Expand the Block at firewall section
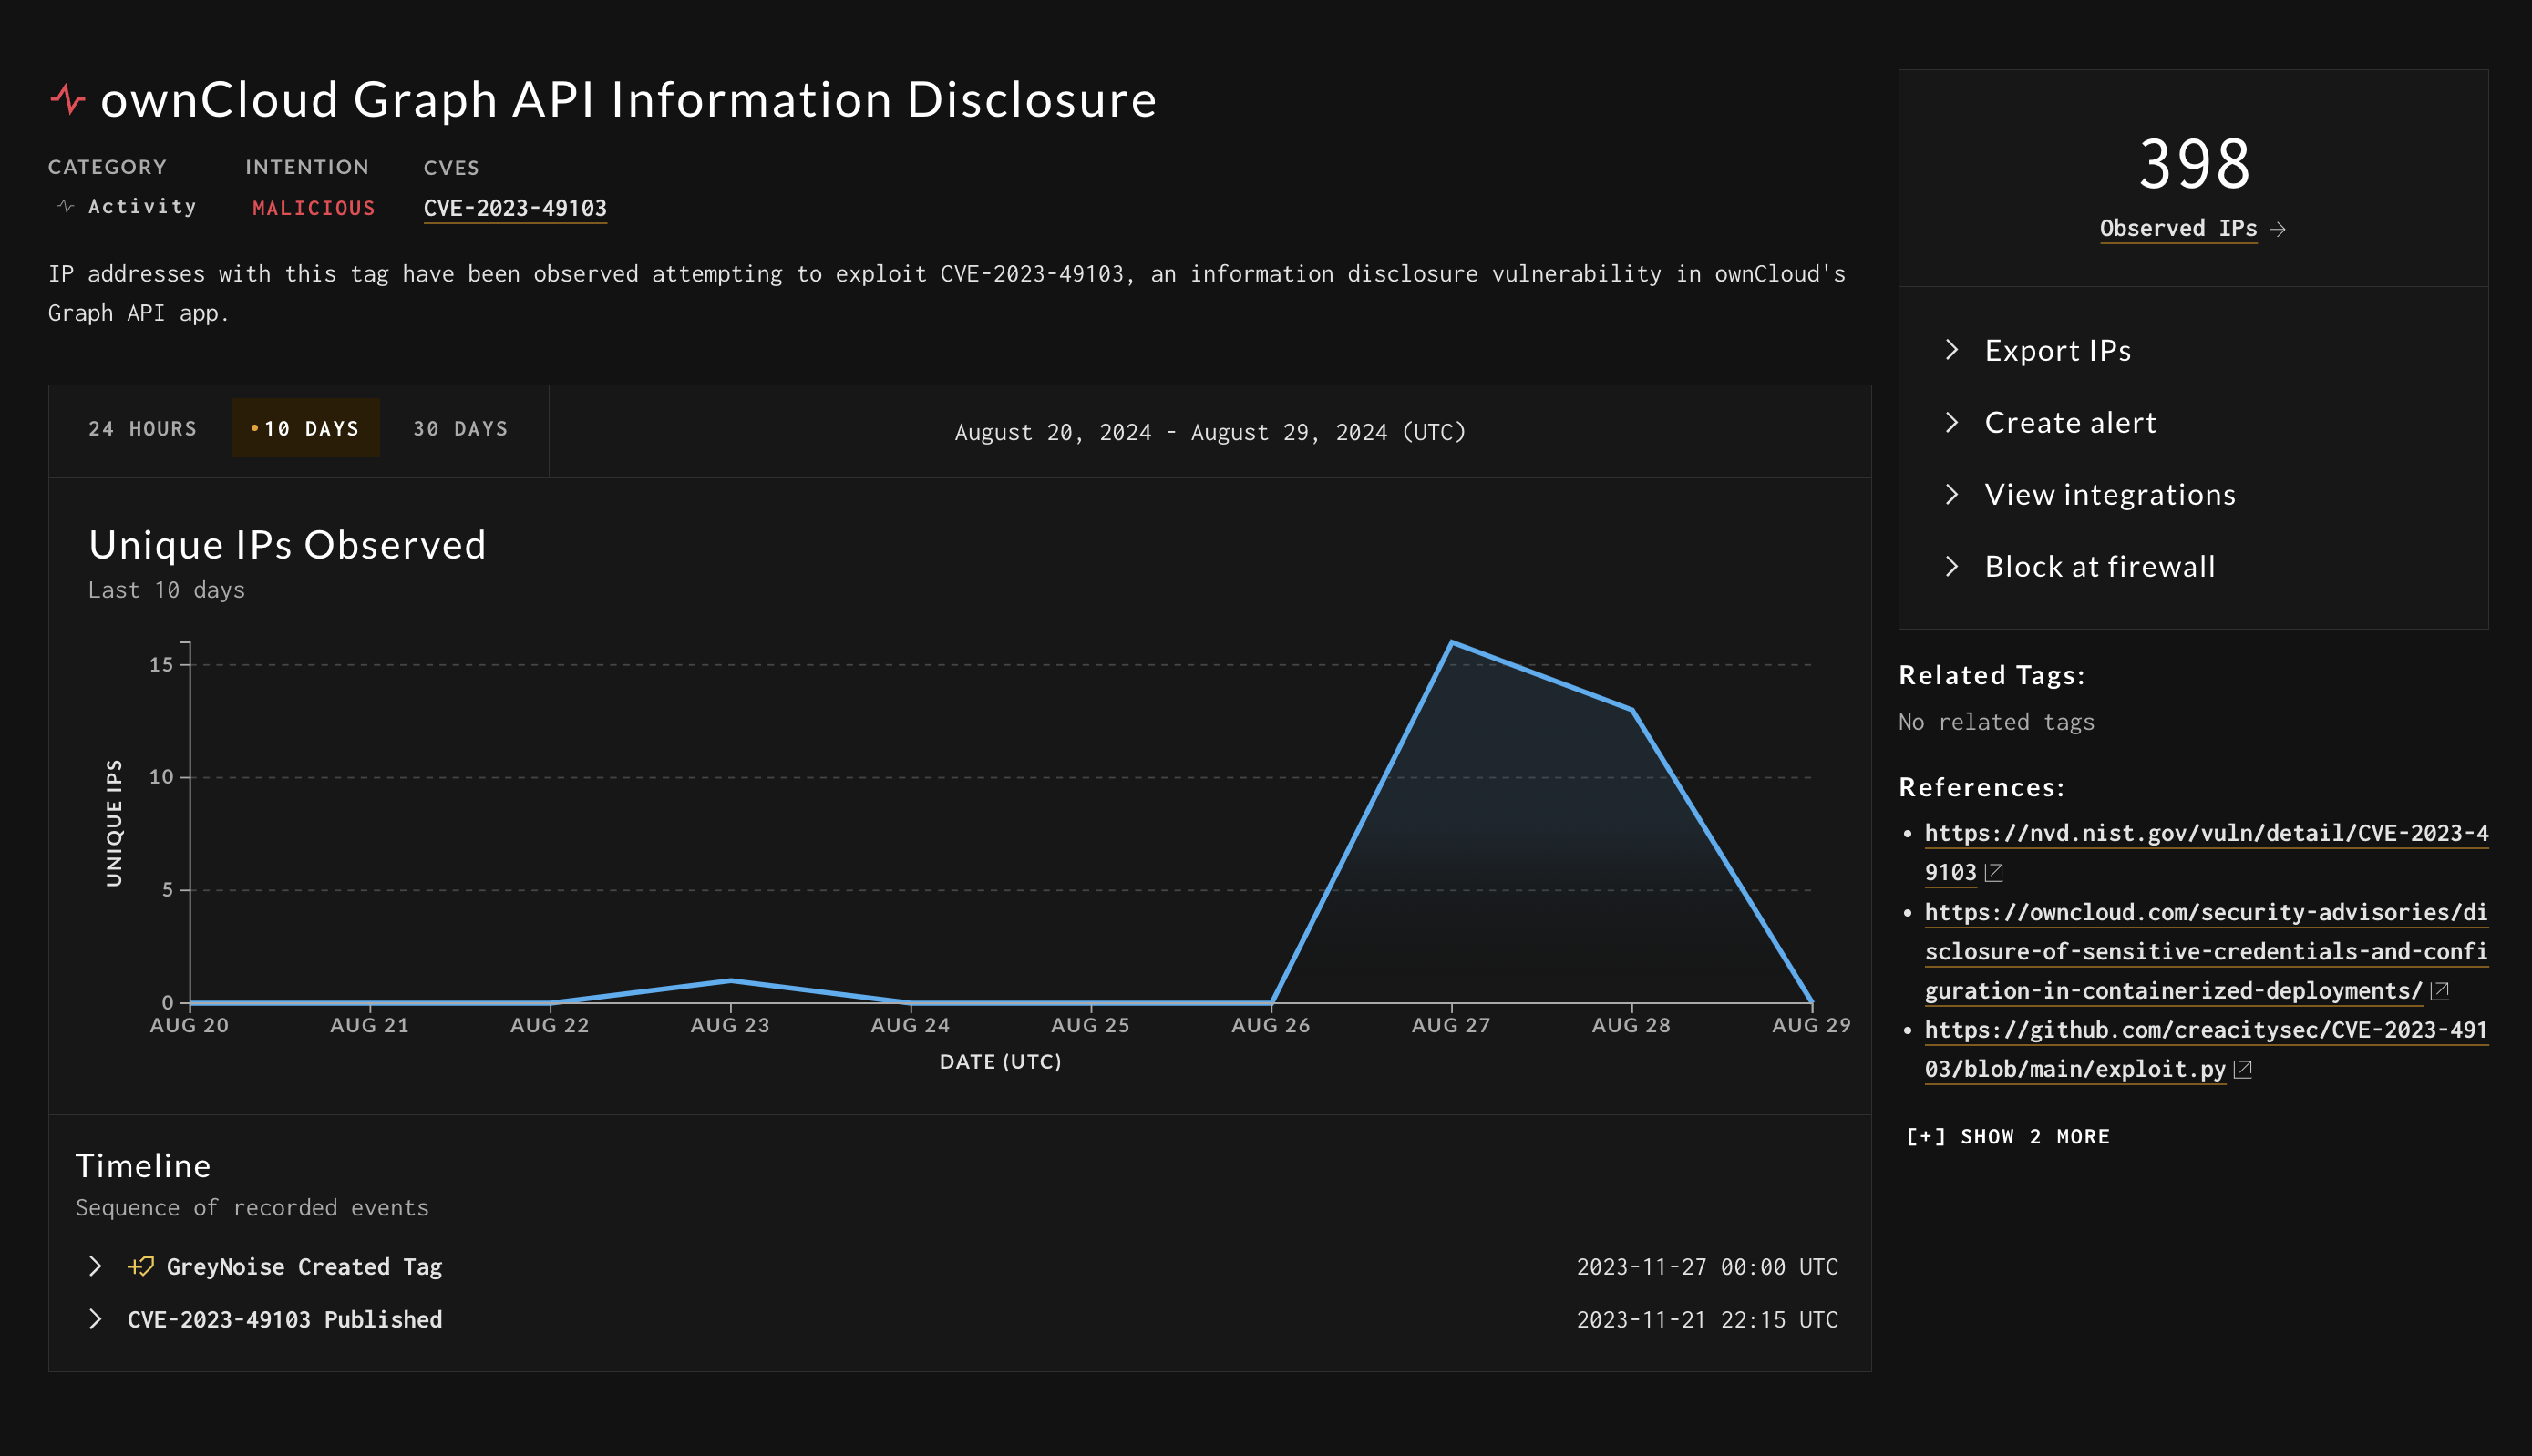The height and width of the screenshot is (1456, 2532). [x=2080, y=566]
